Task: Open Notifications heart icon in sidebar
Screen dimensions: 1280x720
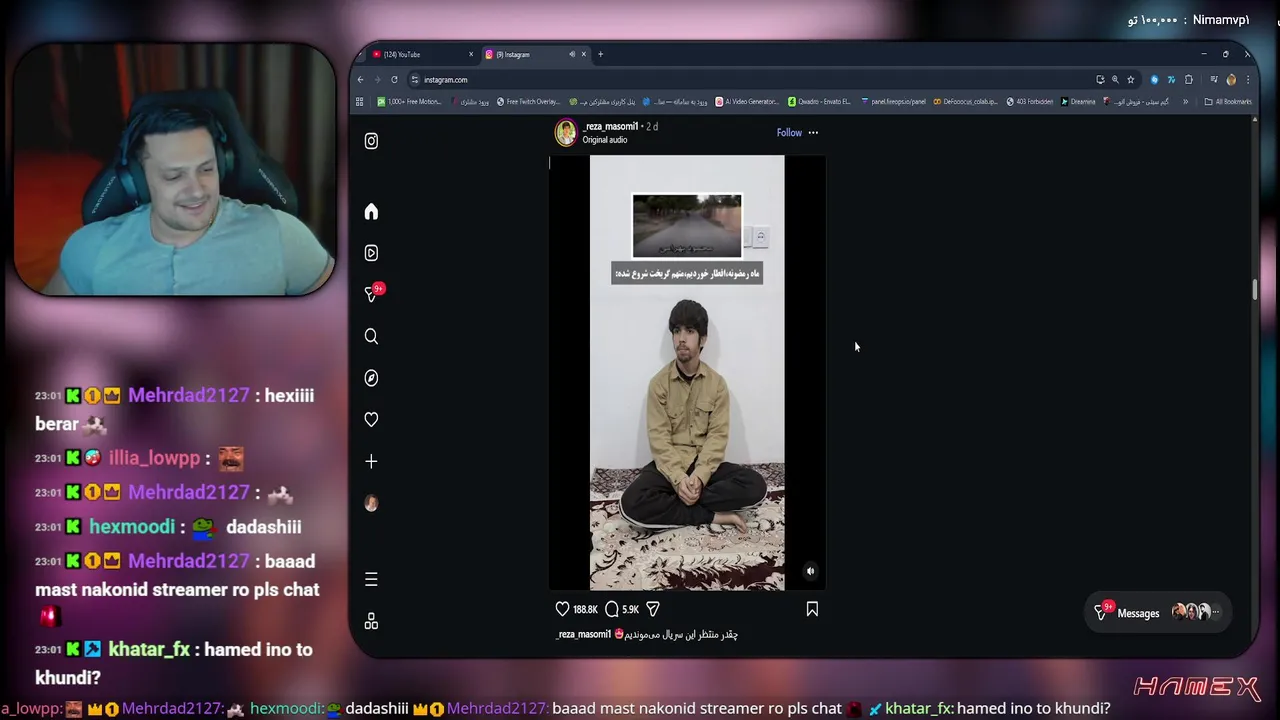Action: point(371,420)
